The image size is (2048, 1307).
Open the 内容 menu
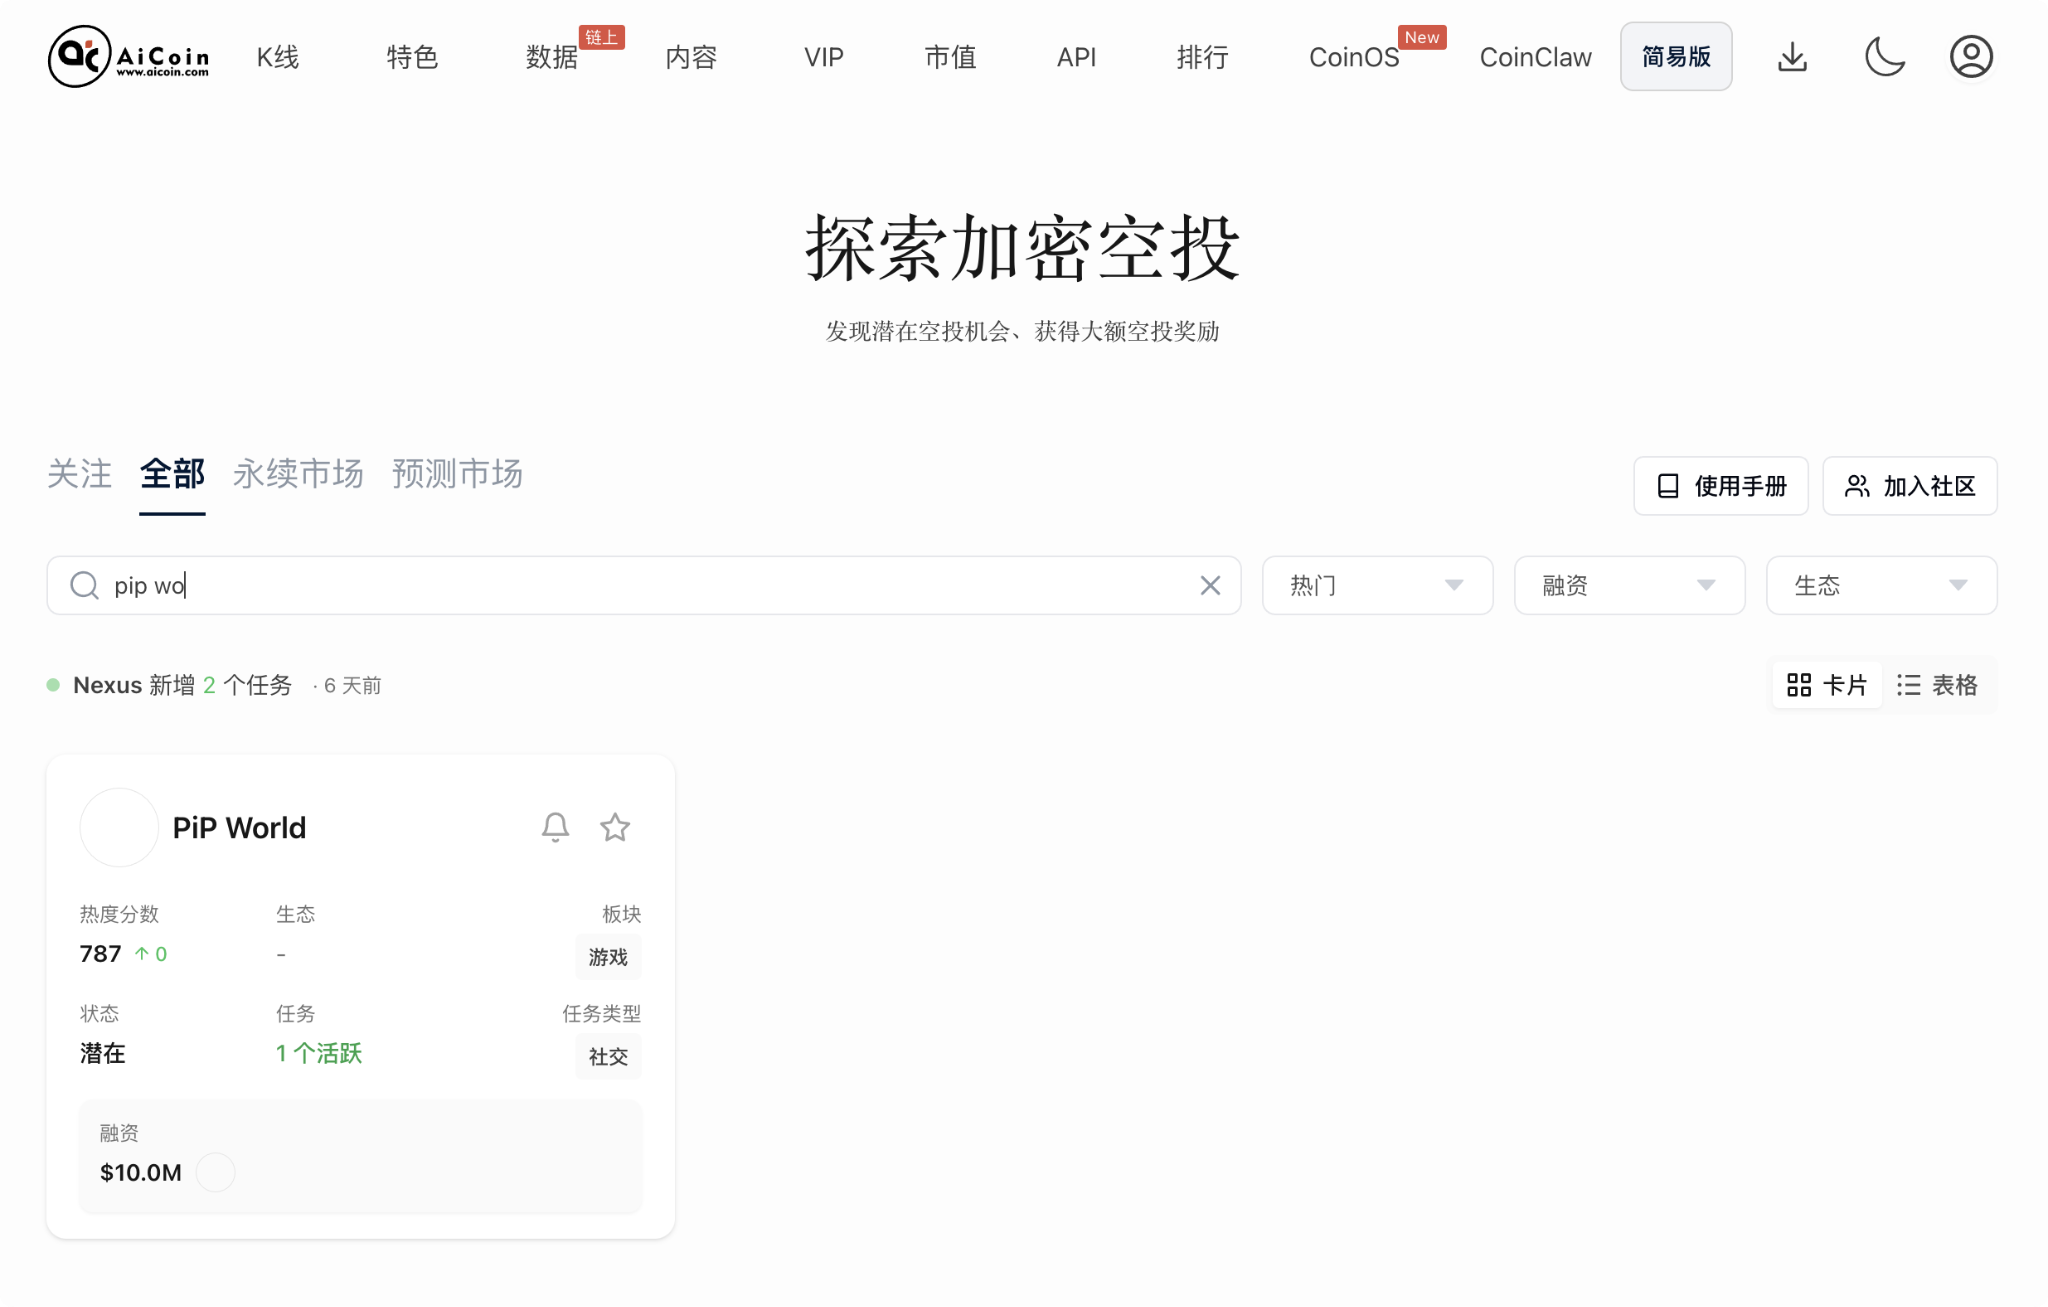click(x=691, y=57)
